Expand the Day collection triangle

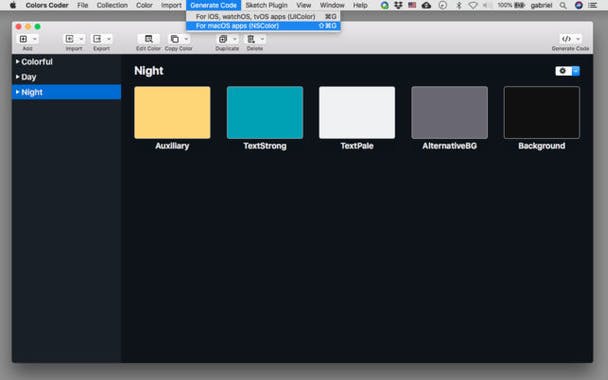17,77
